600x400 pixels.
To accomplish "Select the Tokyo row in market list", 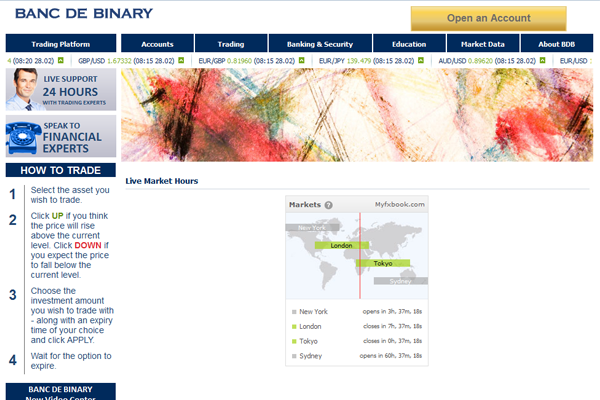I will click(x=357, y=341).
